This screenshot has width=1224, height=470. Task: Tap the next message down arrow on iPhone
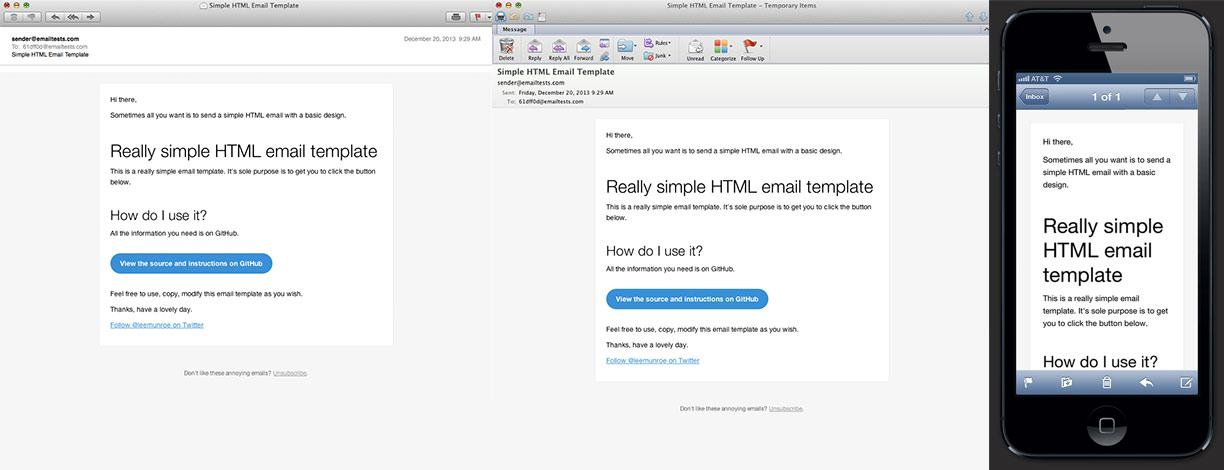(1182, 97)
